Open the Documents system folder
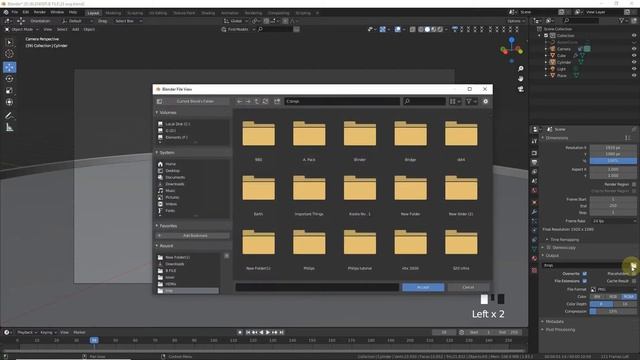 [175, 177]
